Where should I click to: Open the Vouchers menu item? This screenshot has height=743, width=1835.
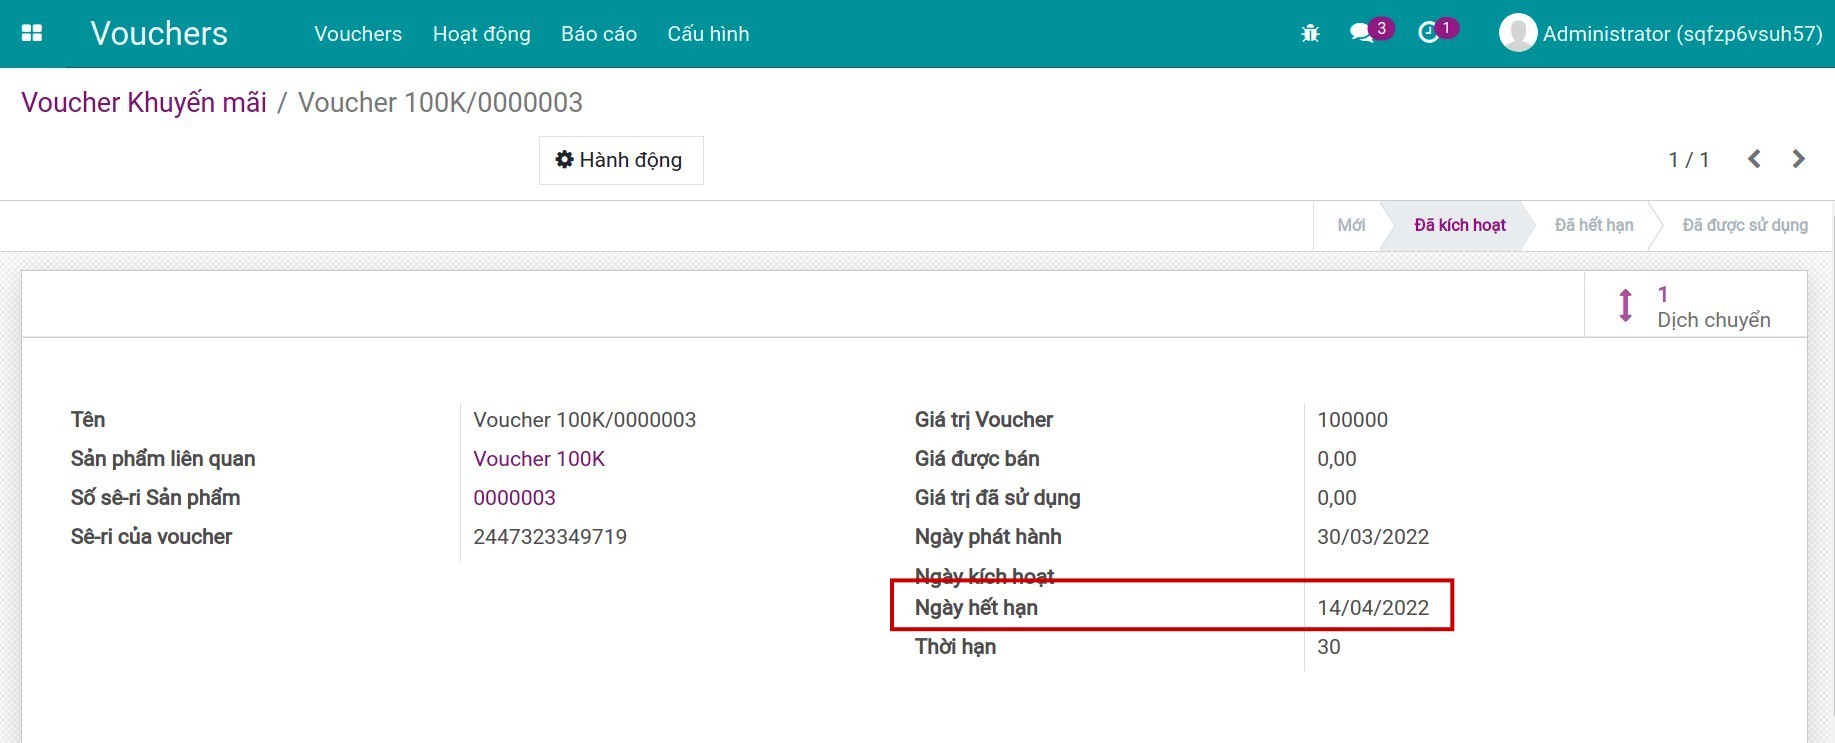(x=358, y=34)
